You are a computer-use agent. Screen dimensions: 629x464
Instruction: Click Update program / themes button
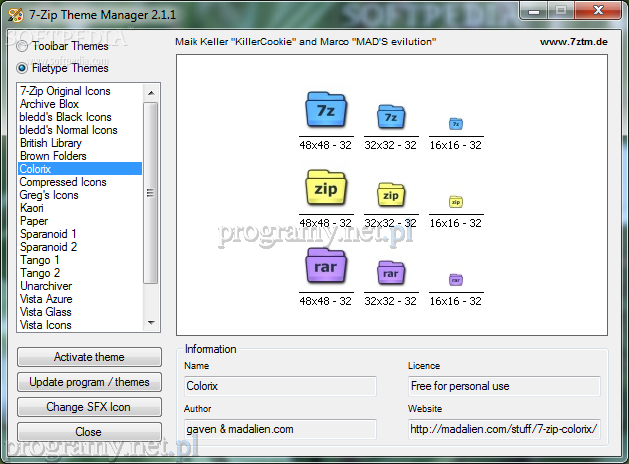click(x=89, y=382)
